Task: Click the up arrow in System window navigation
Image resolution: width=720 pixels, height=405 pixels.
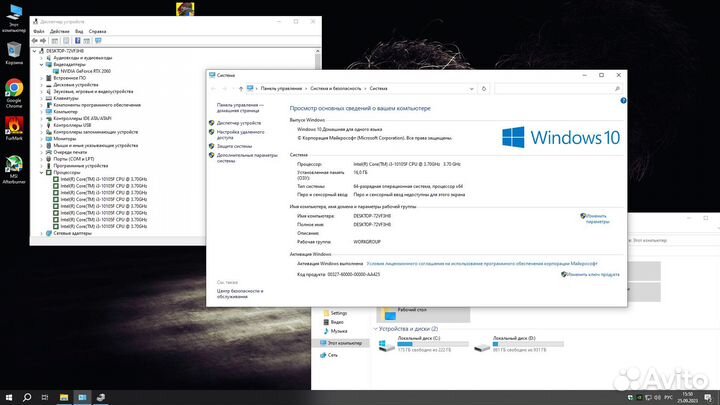Action: point(241,89)
